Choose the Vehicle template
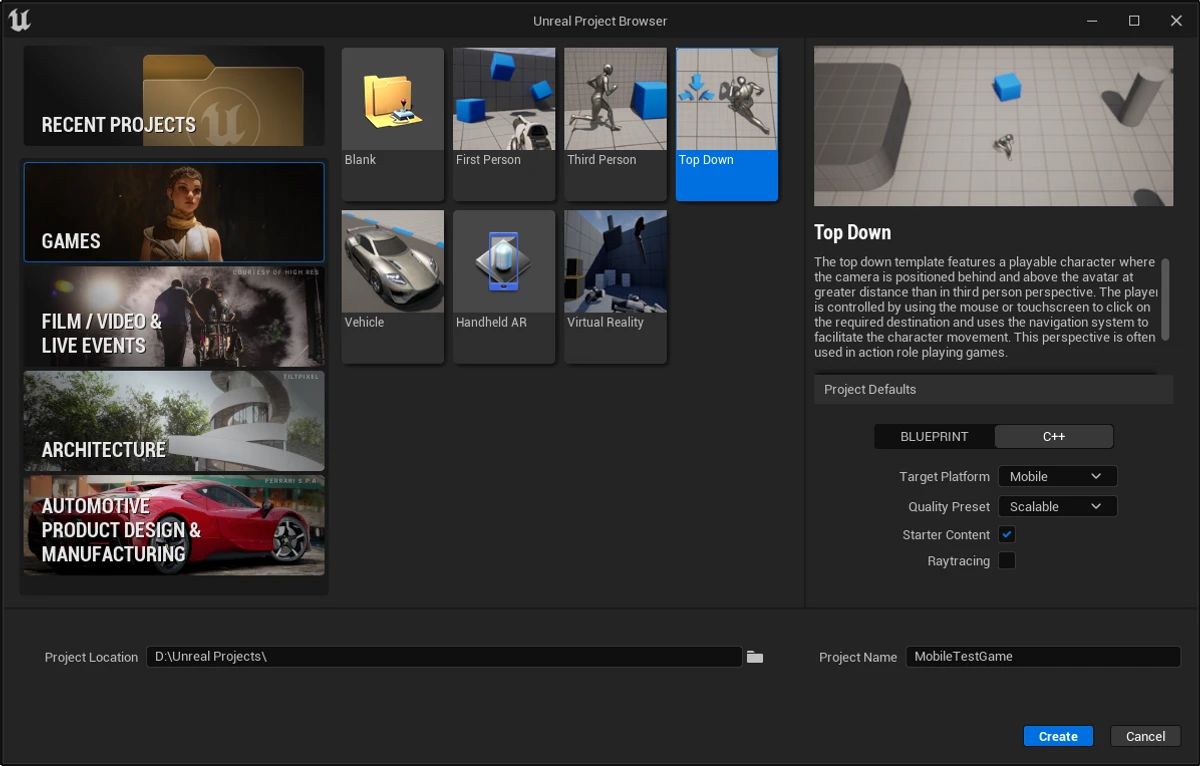Viewport: 1200px width, 766px height. coord(393,286)
